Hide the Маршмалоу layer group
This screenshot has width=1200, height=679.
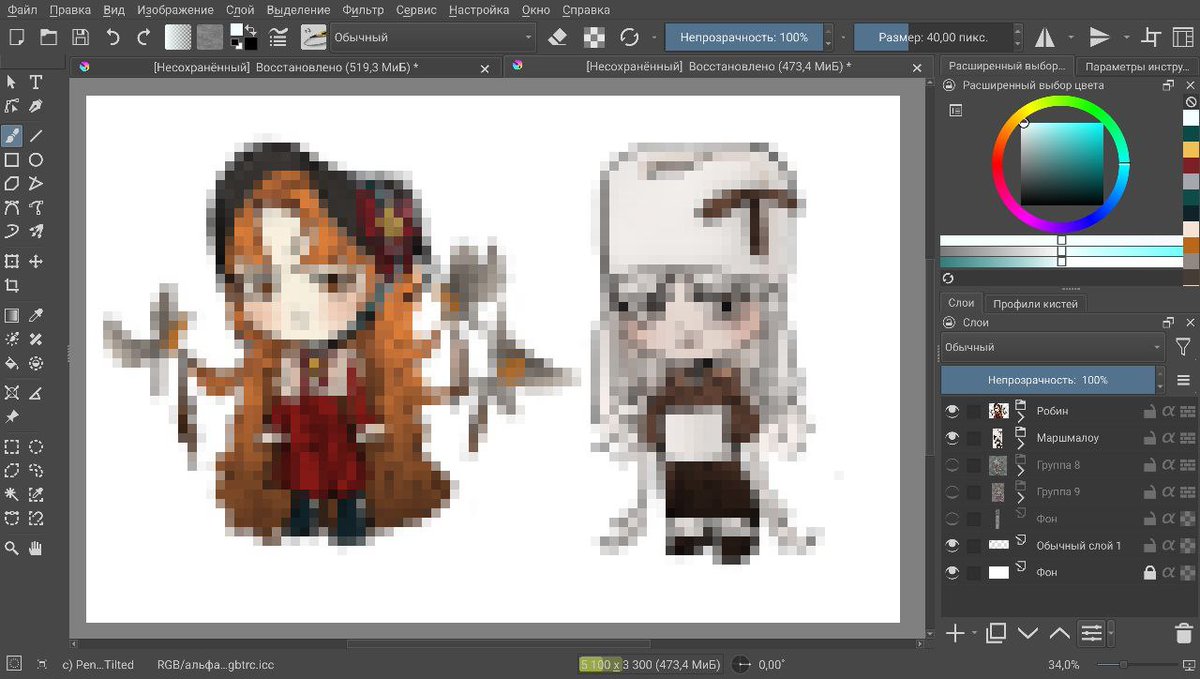952,438
